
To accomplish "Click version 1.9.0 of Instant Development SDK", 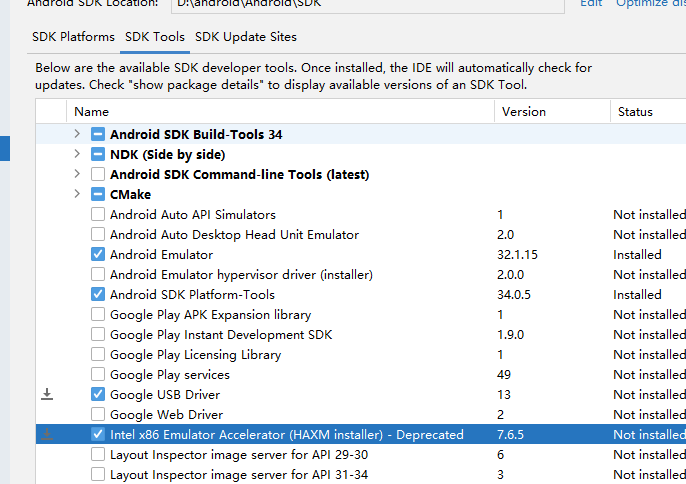I will [510, 334].
